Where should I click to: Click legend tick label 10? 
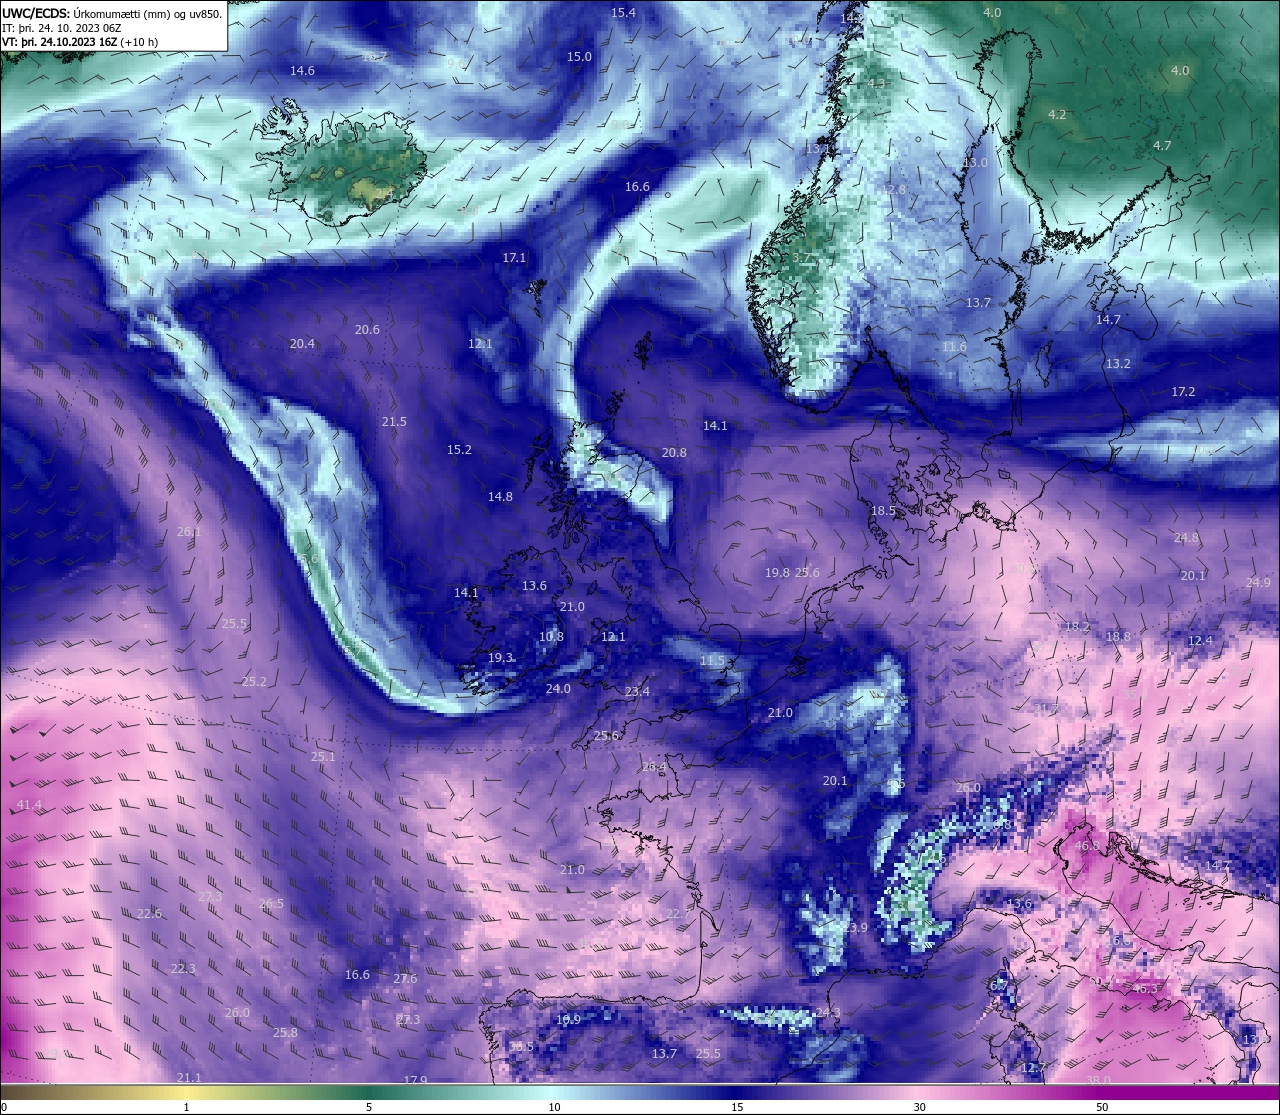pos(553,1107)
